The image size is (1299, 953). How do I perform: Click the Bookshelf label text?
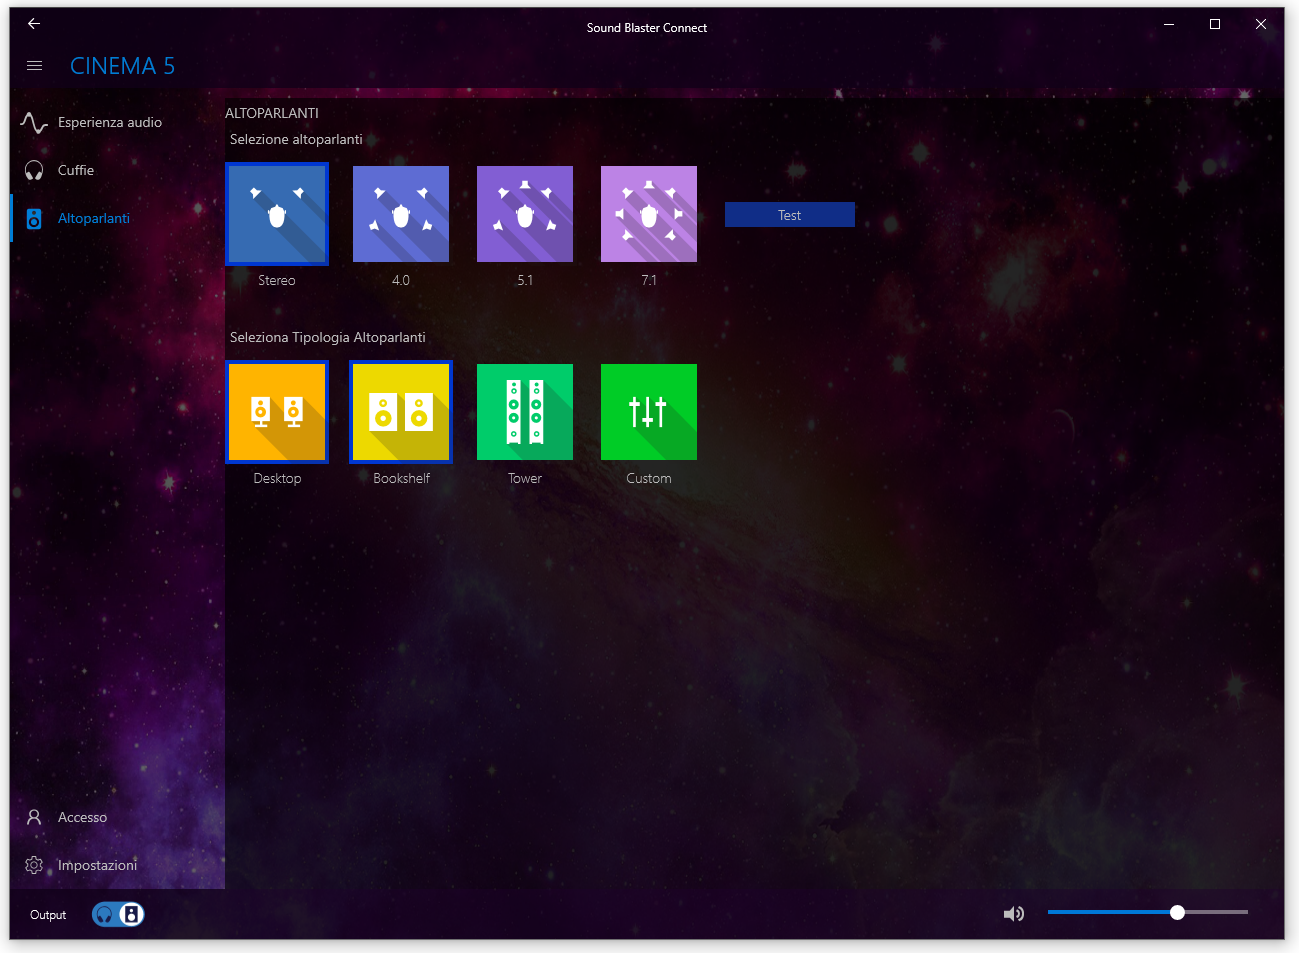[401, 479]
